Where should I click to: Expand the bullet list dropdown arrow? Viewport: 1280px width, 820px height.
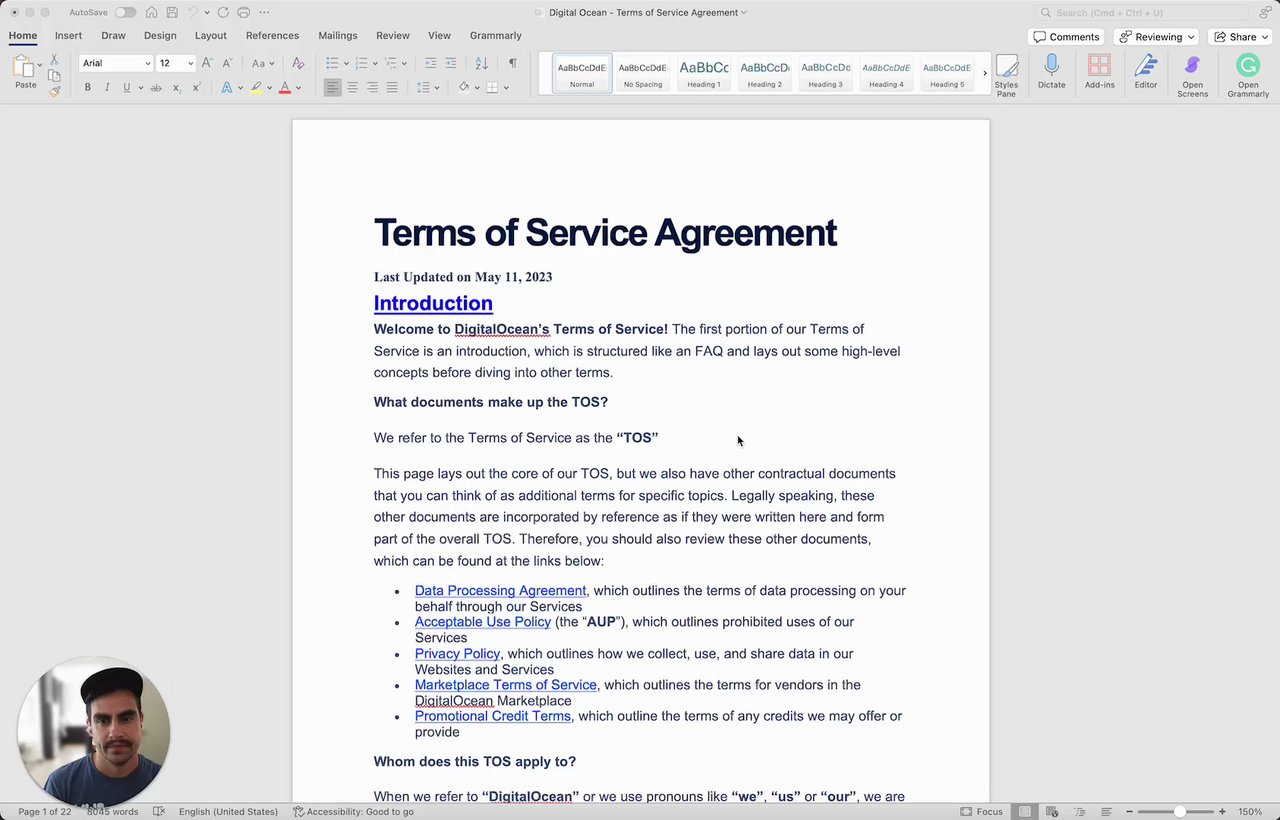click(x=346, y=64)
